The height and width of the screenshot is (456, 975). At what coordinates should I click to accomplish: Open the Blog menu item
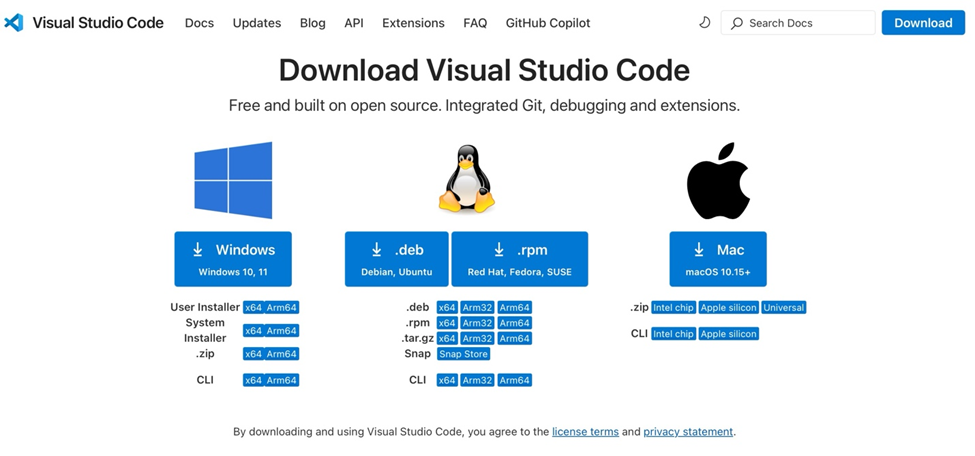click(313, 23)
